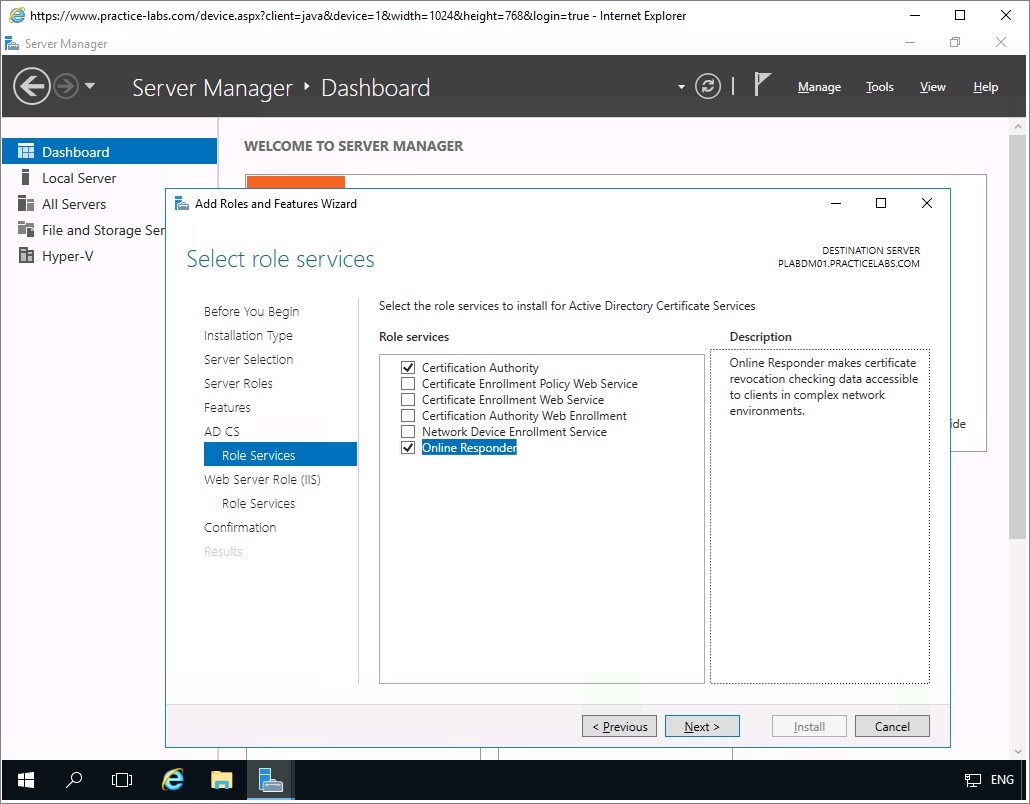Click Cancel in the wizard
The width and height of the screenshot is (1030, 804).
click(892, 726)
